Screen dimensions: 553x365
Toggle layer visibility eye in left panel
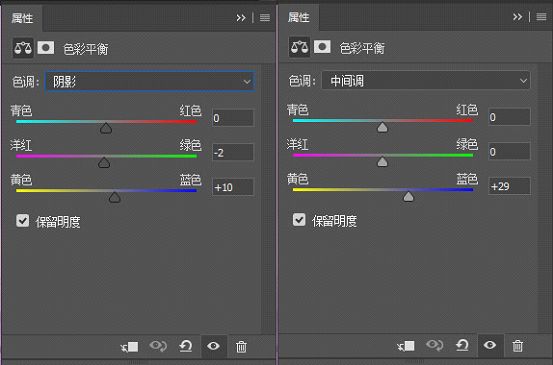(x=213, y=346)
